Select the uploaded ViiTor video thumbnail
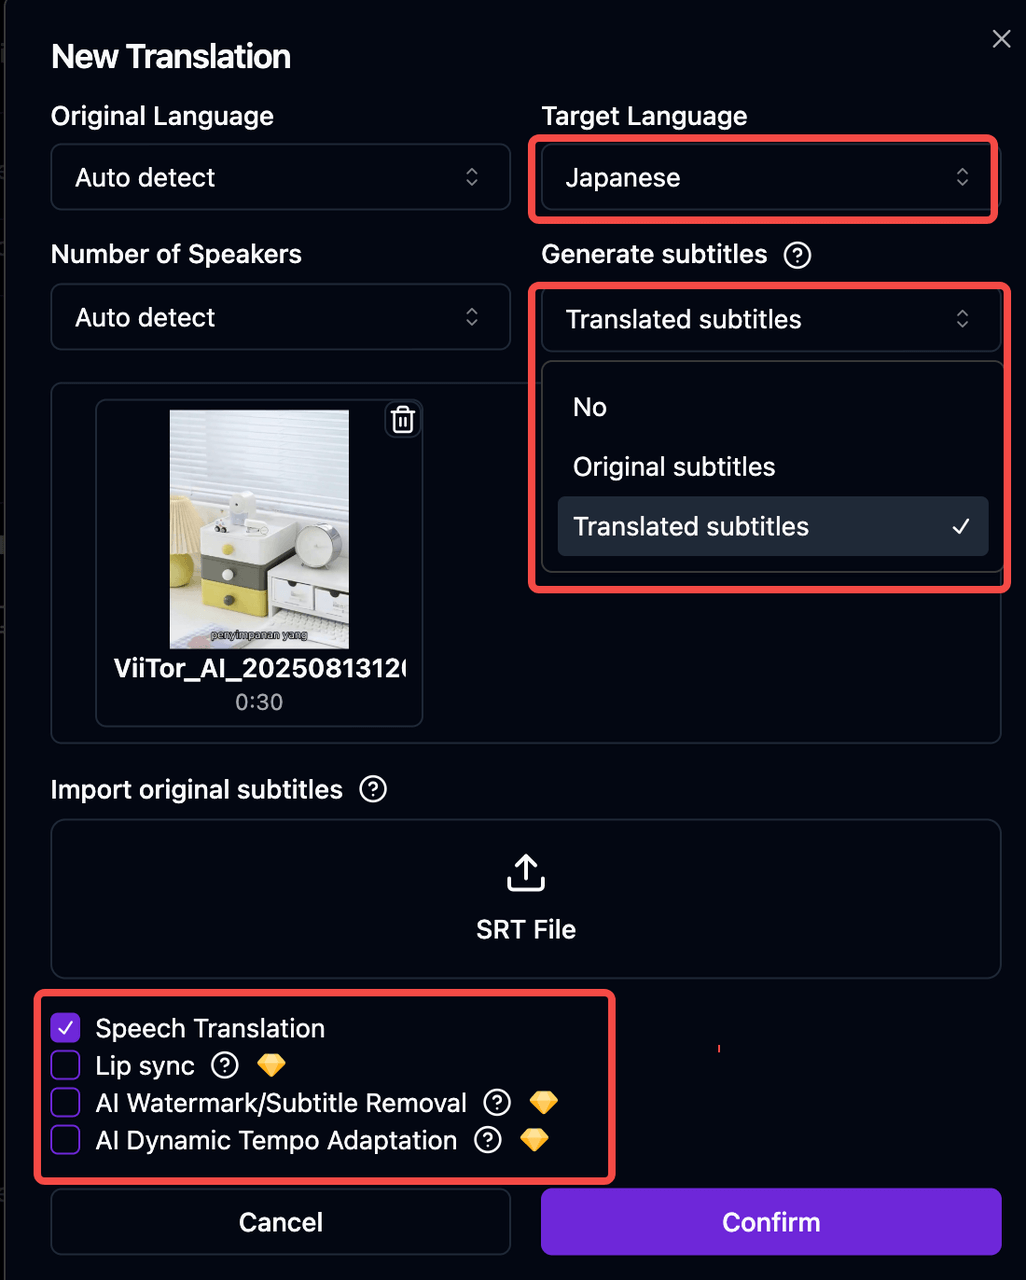 tap(259, 529)
